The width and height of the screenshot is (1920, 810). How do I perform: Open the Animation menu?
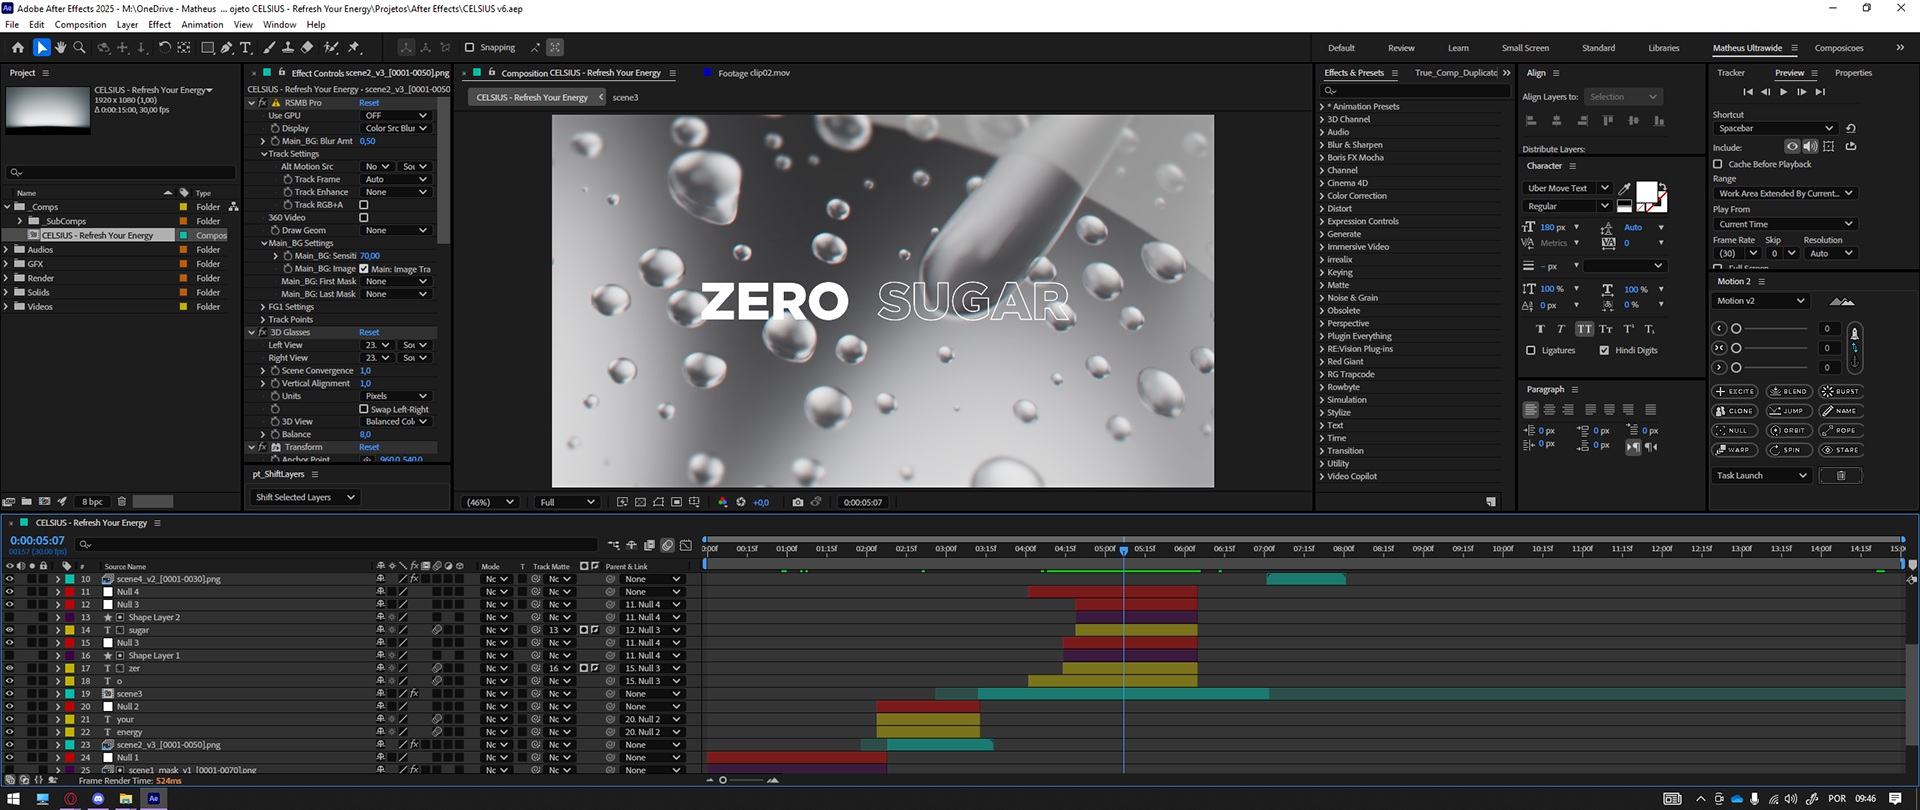[202, 25]
